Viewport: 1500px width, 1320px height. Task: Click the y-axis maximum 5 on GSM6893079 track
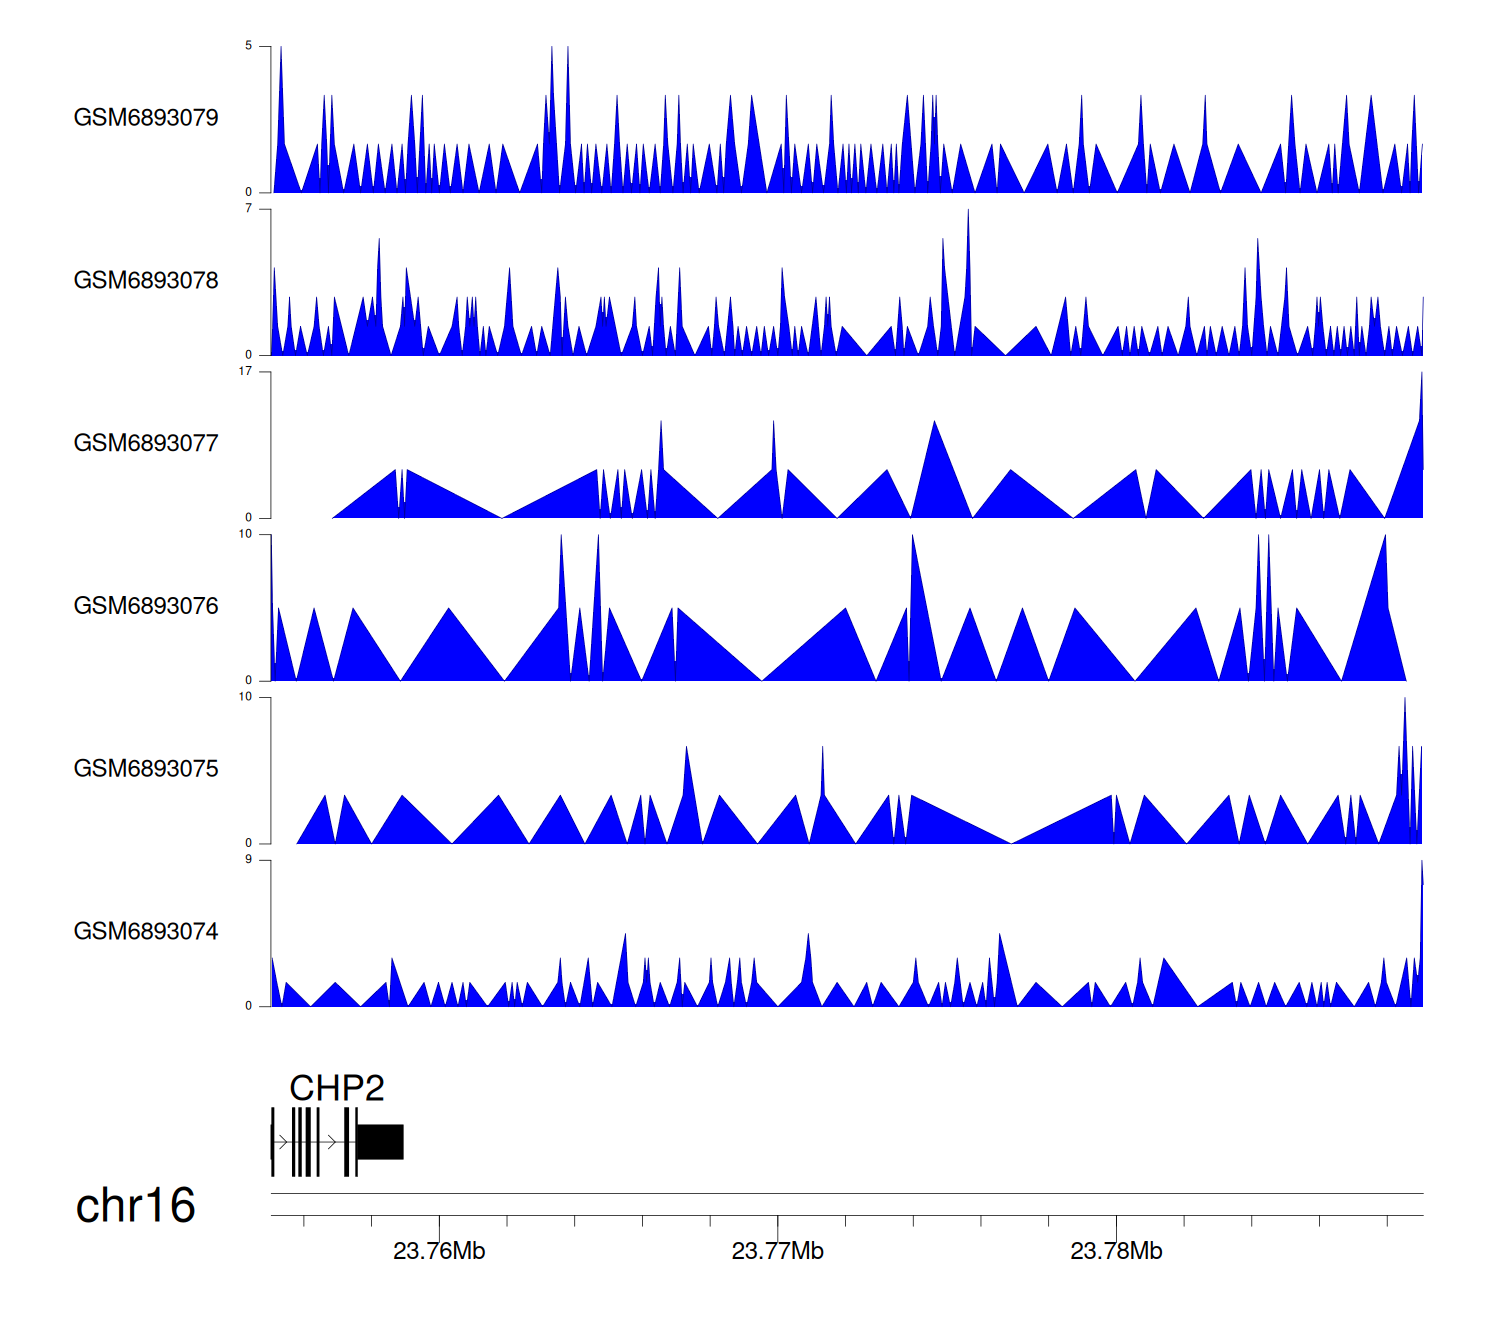click(x=249, y=46)
